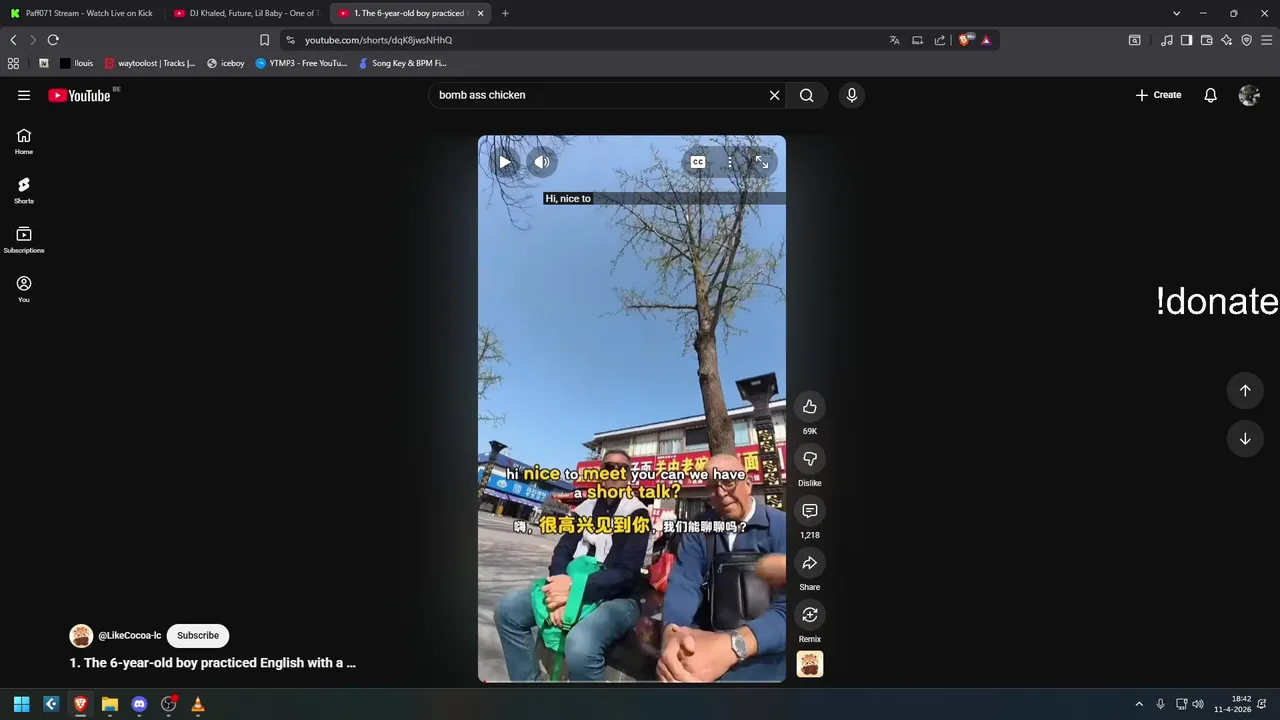Subscribe to @LikeCocoa-lc
Image resolution: width=1280 pixels, height=720 pixels.
coord(198,636)
